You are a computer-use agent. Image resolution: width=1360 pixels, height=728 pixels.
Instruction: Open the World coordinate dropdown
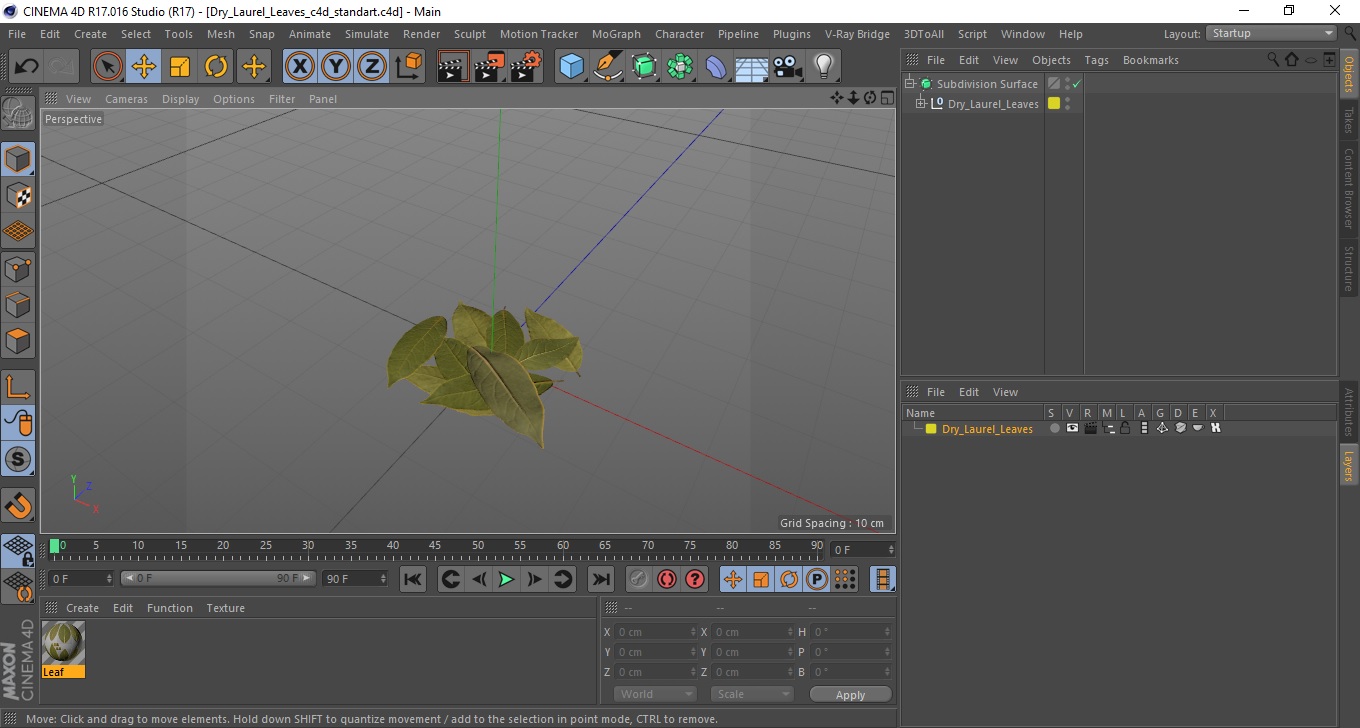pos(655,694)
